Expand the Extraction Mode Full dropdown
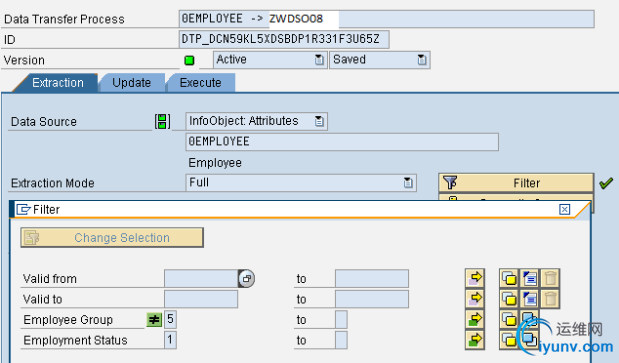 [408, 183]
